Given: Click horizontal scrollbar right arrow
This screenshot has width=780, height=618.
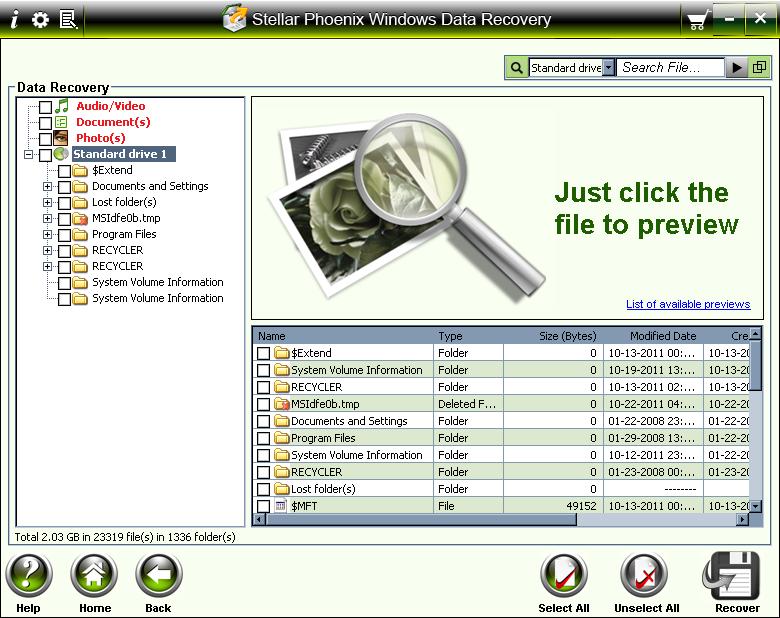Looking at the screenshot, I should coord(742,520).
